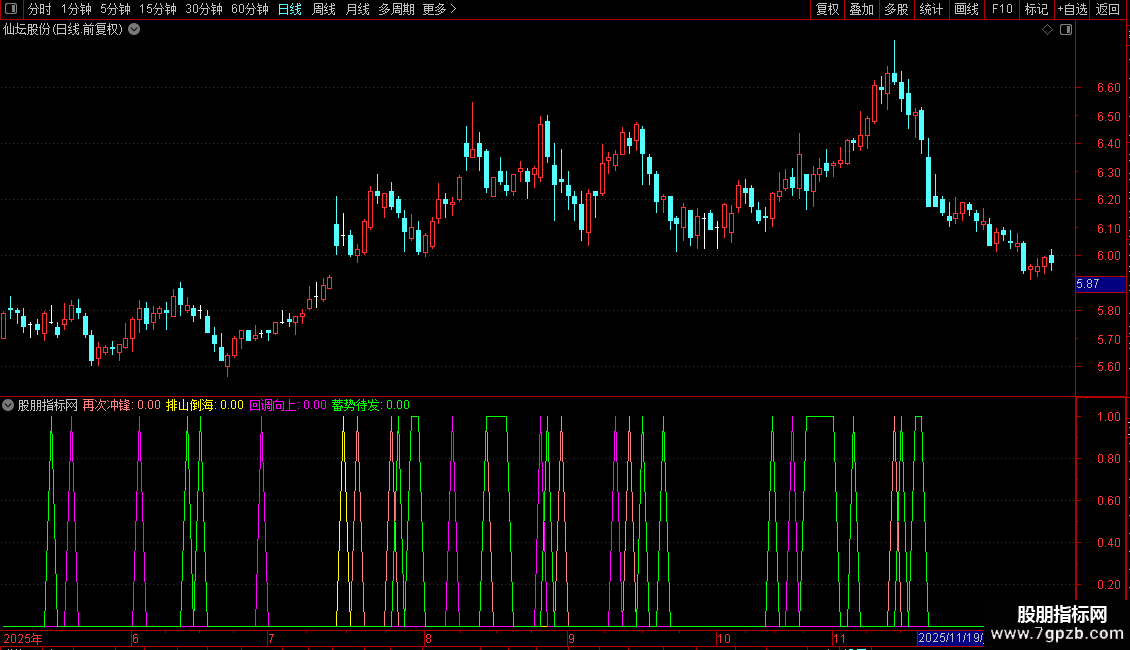Select the 30分钟 period
Image resolution: width=1130 pixels, height=650 pixels.
click(x=204, y=9)
